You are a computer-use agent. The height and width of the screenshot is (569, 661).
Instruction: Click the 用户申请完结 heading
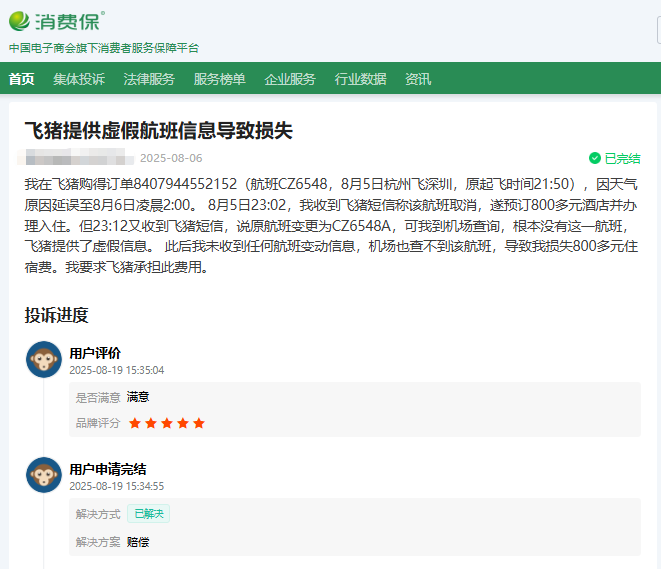point(108,469)
